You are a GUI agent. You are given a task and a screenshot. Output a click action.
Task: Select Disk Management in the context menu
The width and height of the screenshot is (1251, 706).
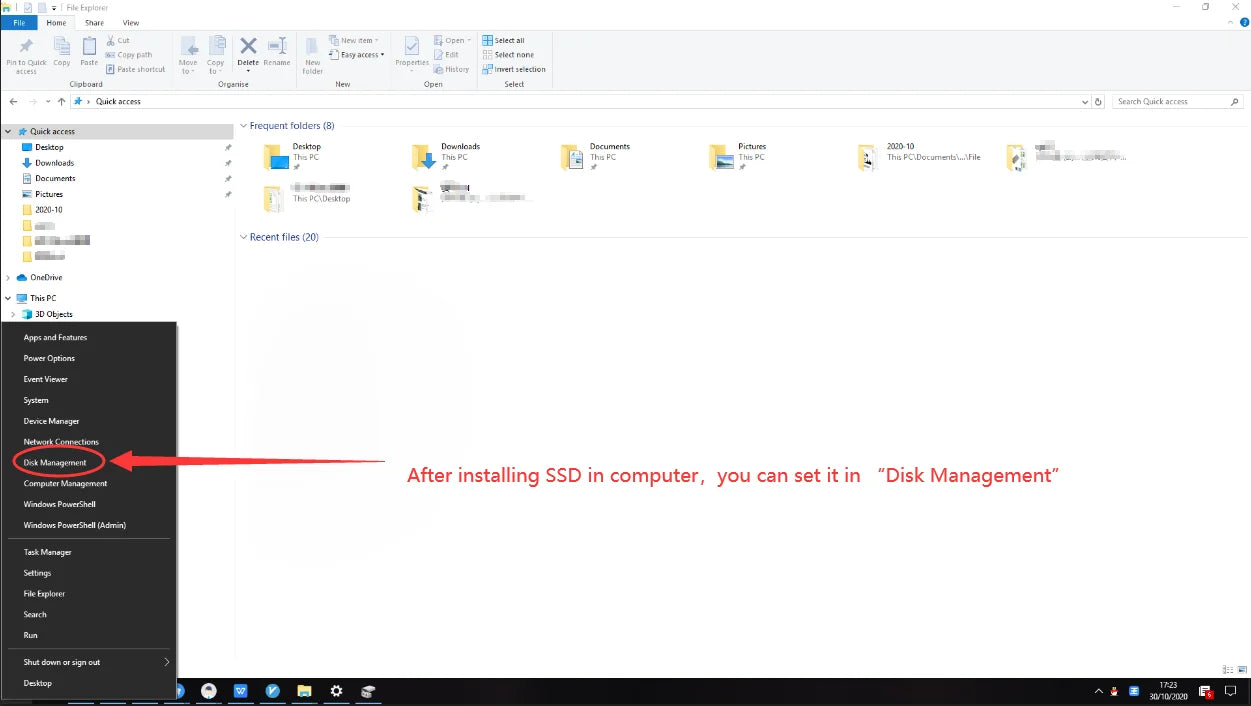click(55, 462)
